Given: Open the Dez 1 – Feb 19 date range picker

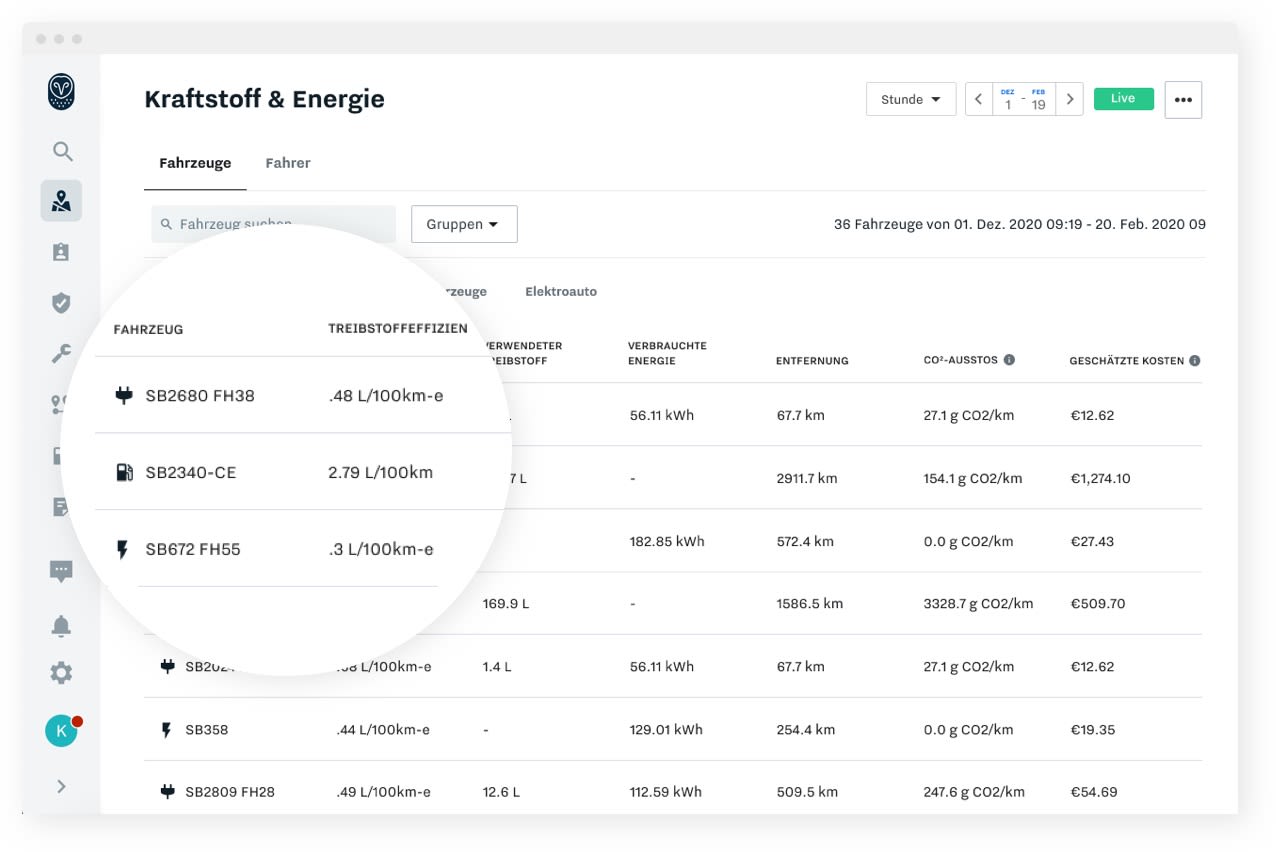Looking at the screenshot, I should tap(1024, 99).
